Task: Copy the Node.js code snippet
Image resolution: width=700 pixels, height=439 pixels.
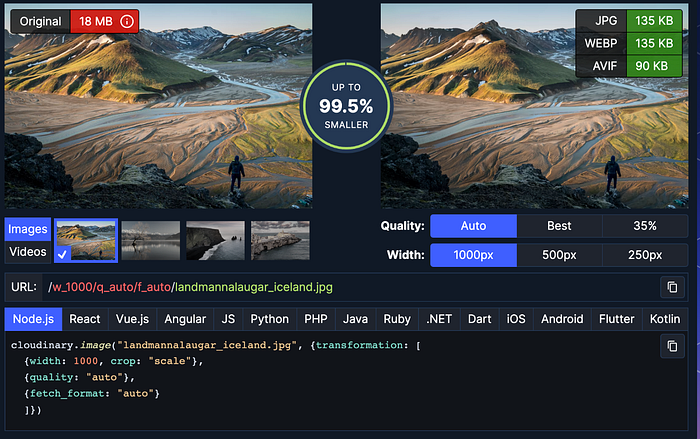Action: [x=672, y=348]
